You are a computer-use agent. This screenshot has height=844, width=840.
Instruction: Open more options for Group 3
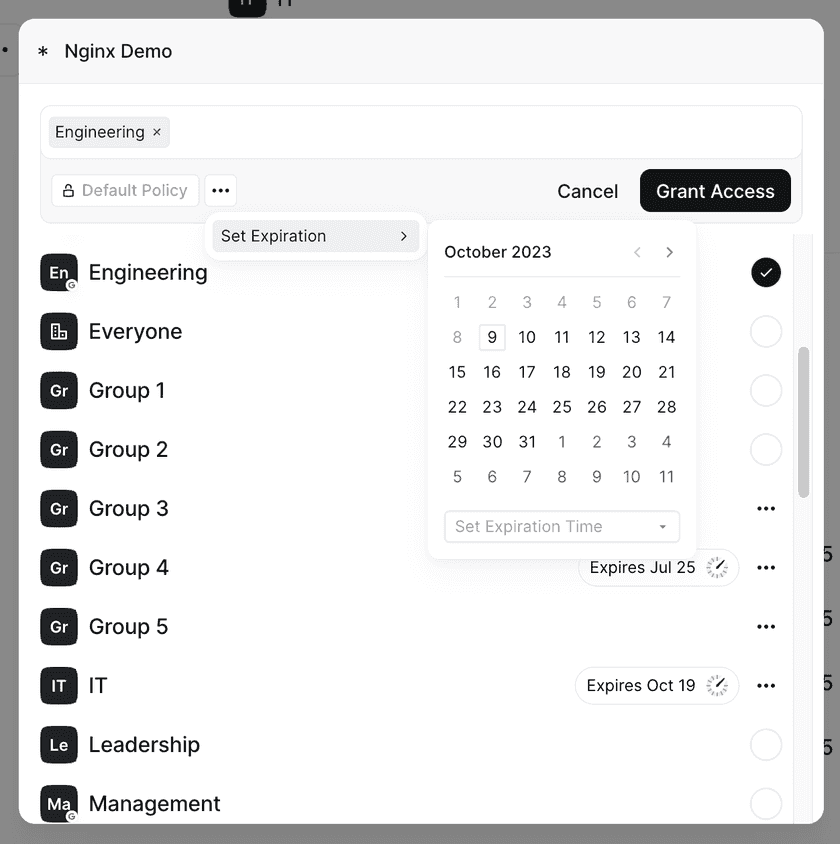click(766, 509)
